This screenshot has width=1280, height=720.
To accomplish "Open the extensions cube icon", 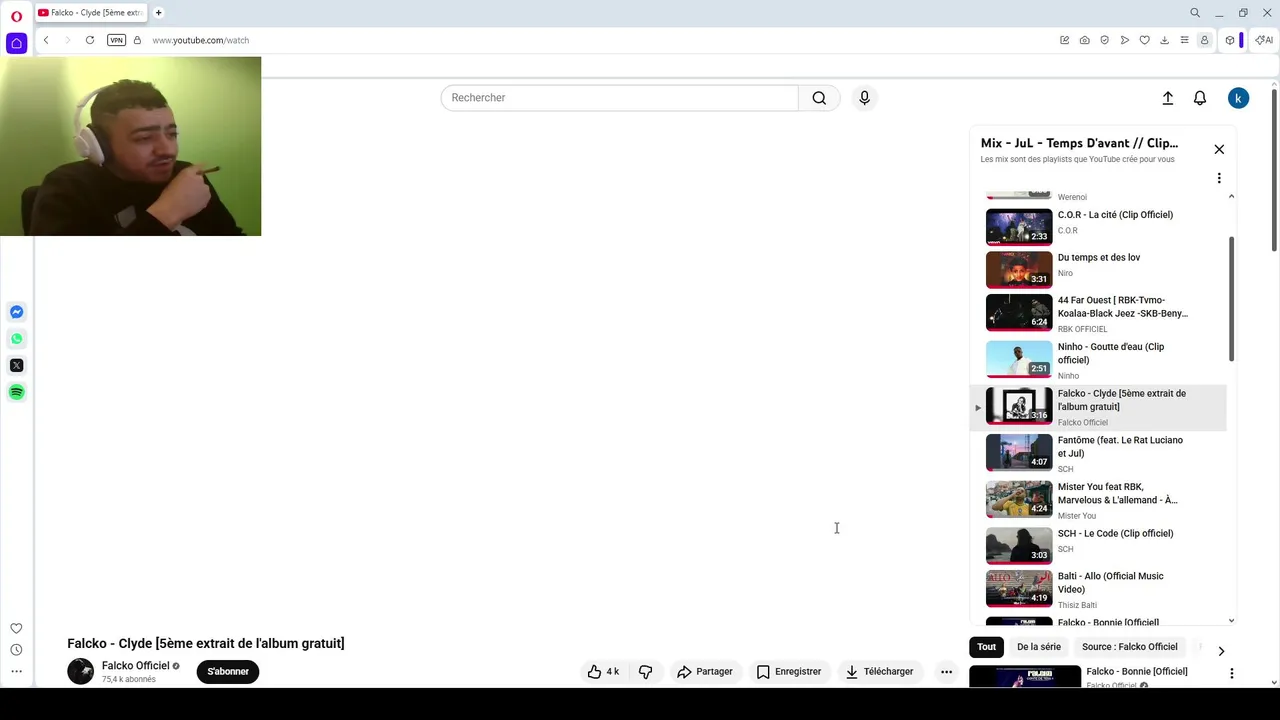I will coord(1230,40).
